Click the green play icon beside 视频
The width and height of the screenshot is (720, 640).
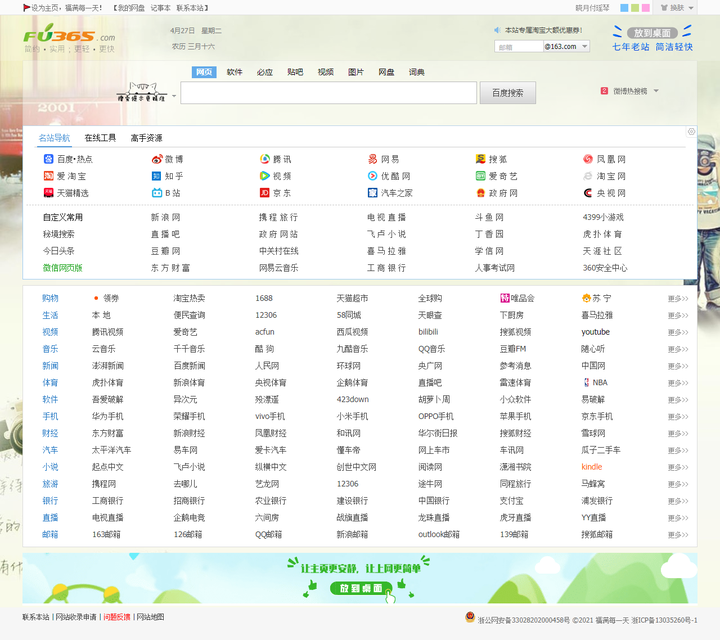(265, 176)
